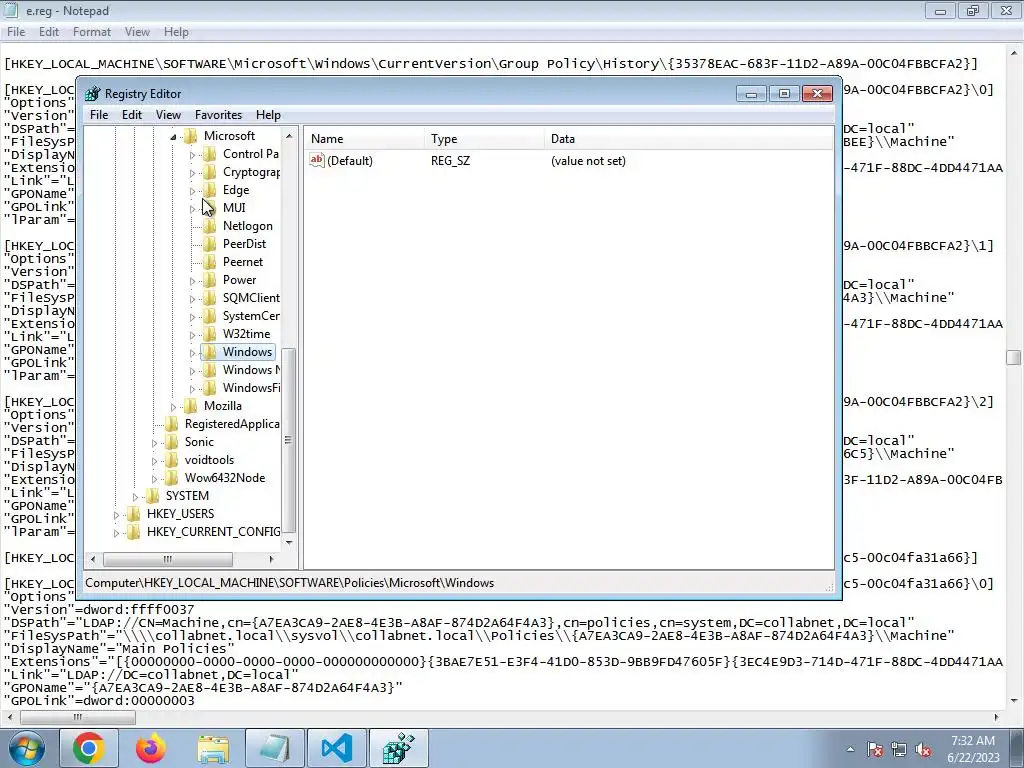Open Registry Editor File menu
This screenshot has width=1024, height=768.
click(99, 115)
